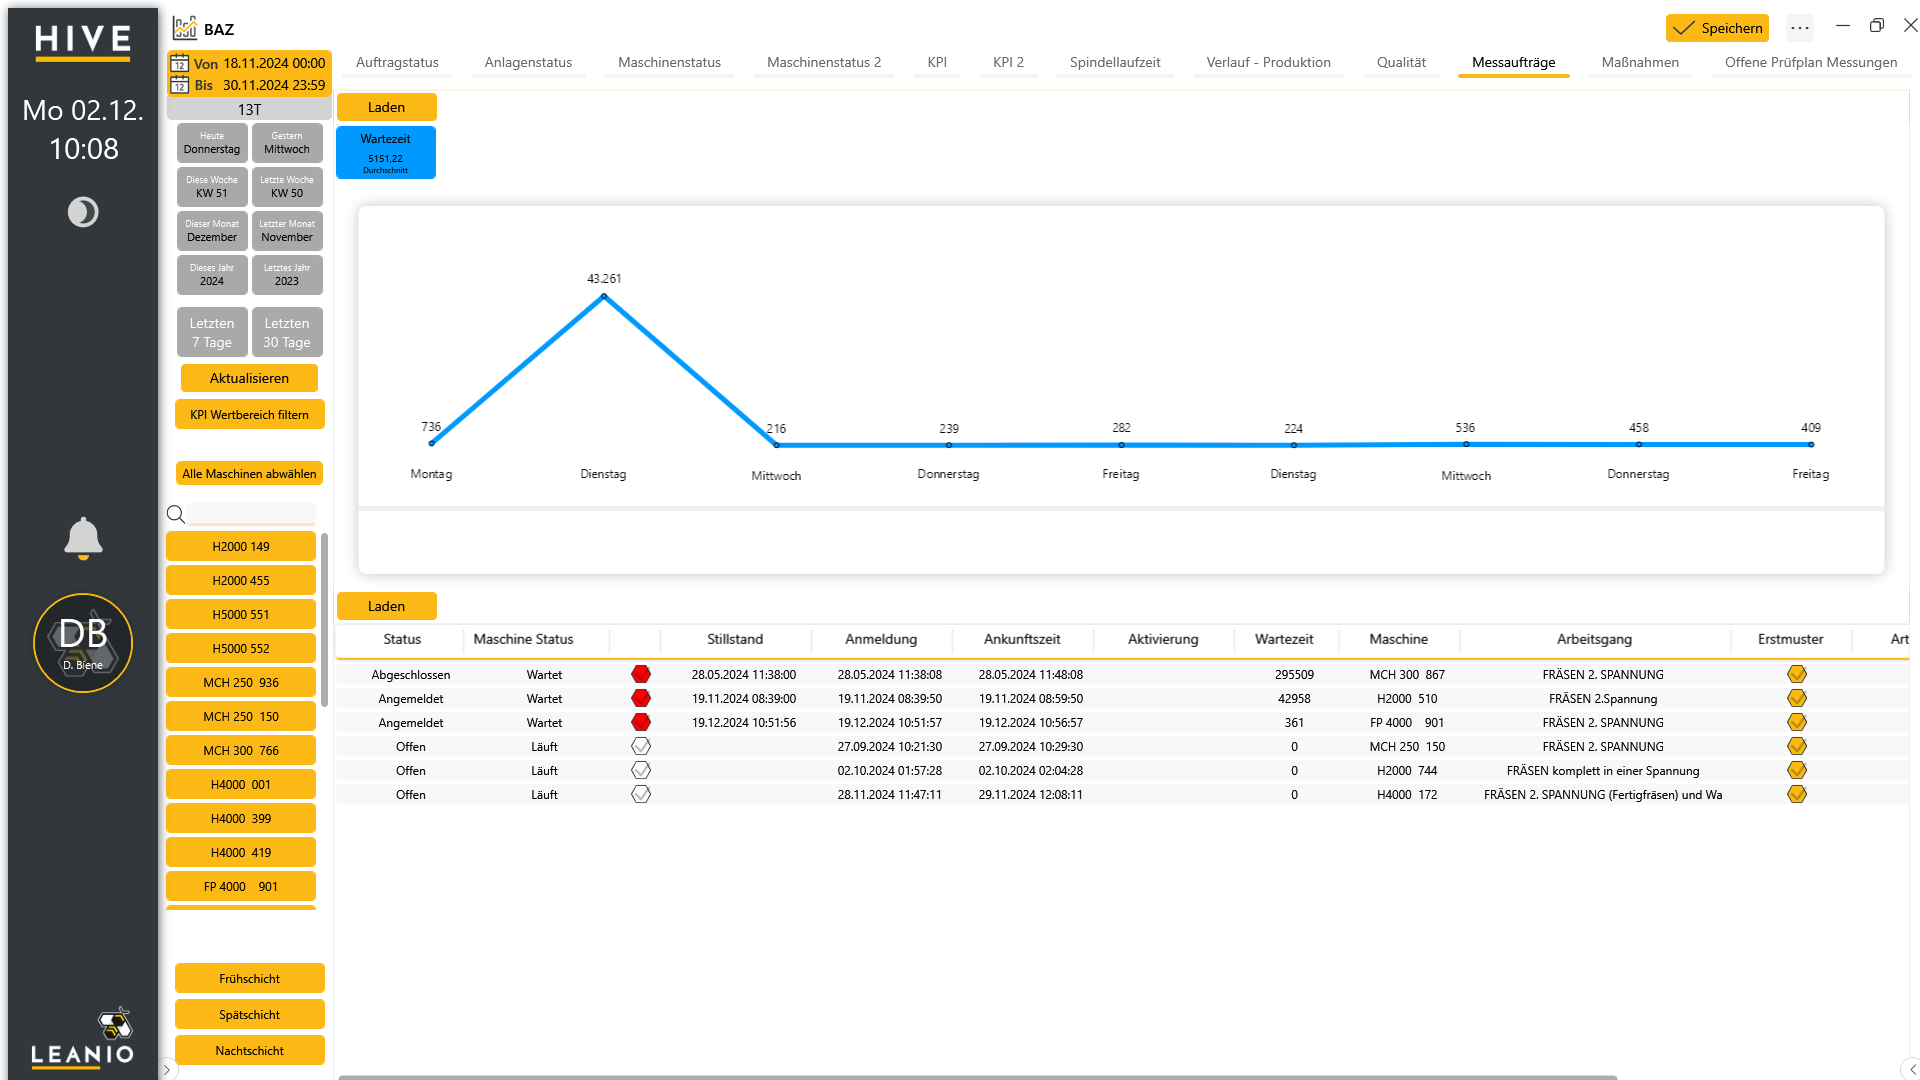Switch to the Spindellaufzeit tab
This screenshot has width=1920, height=1080.
[1115, 63]
